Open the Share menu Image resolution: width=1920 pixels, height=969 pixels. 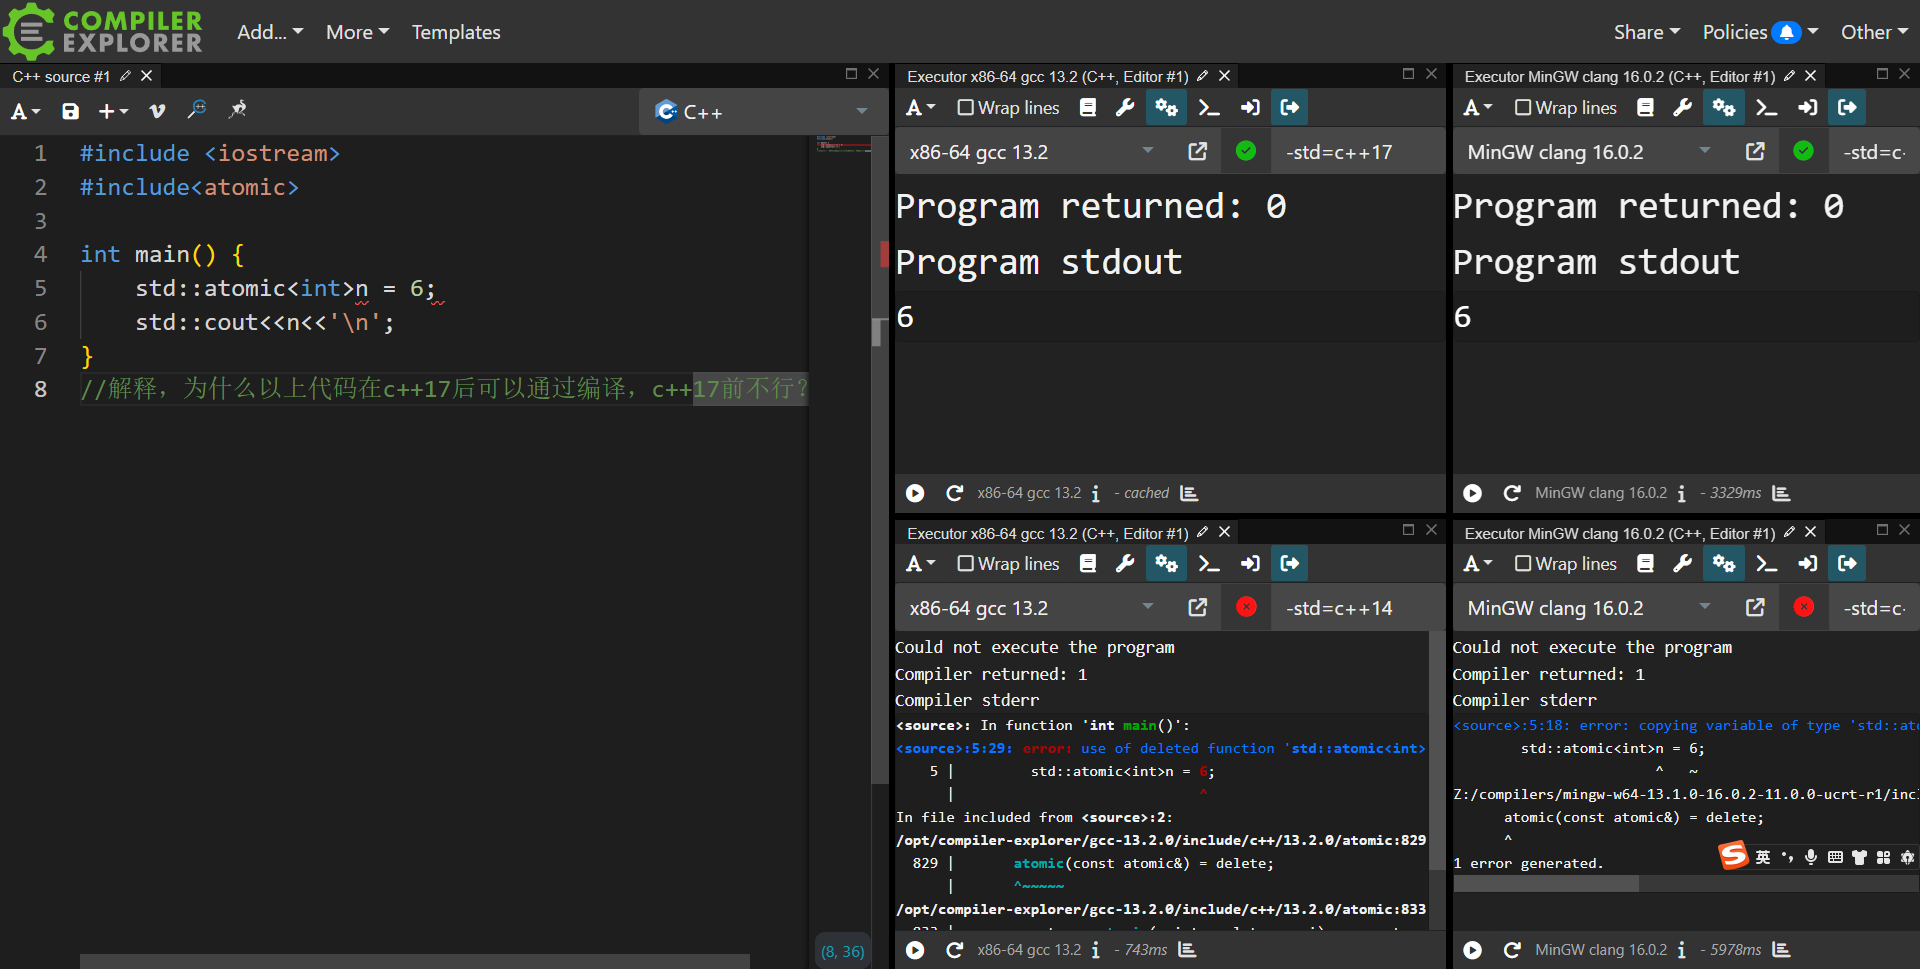point(1646,32)
